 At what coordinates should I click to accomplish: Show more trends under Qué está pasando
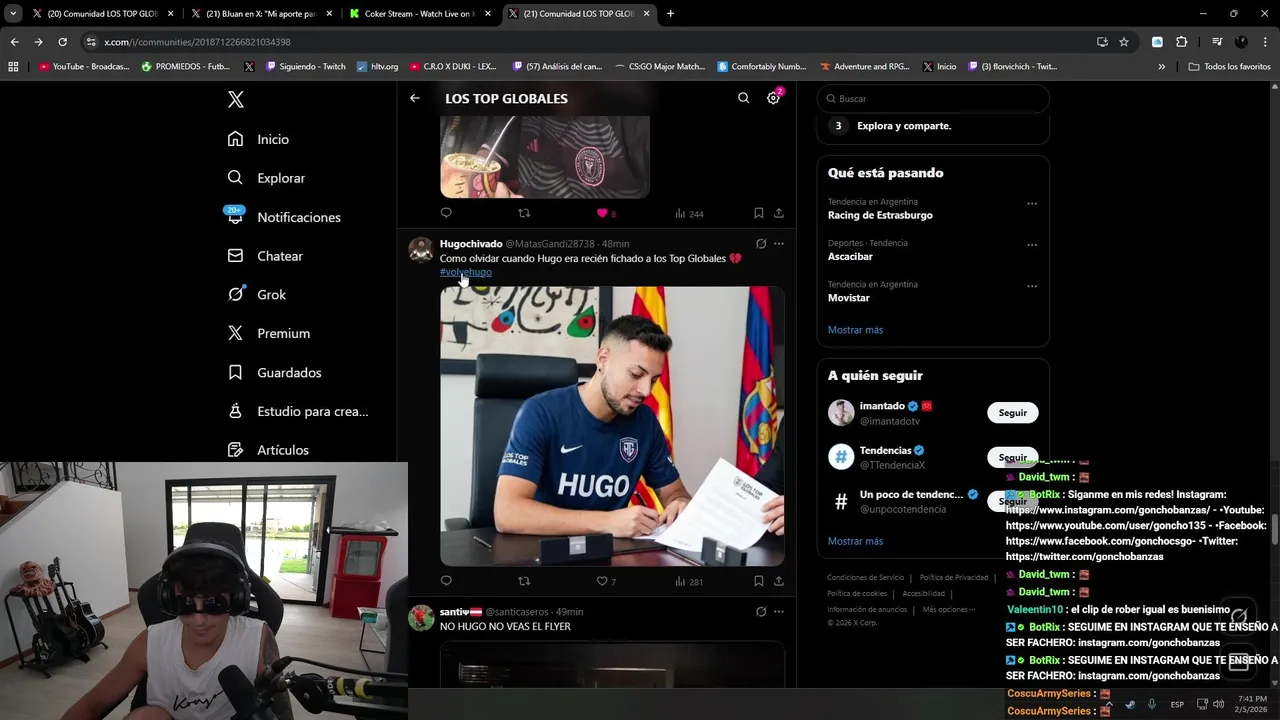point(855,330)
